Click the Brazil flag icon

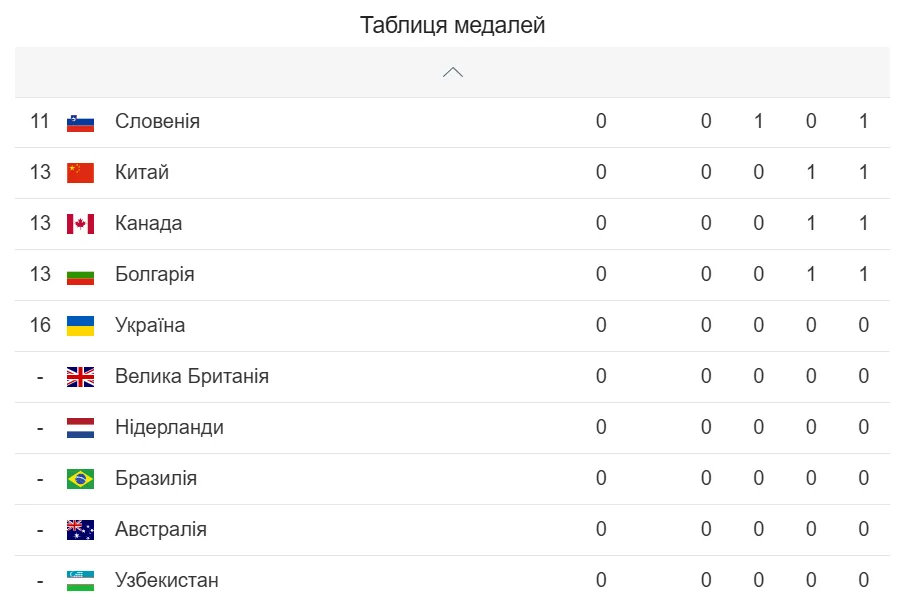80,479
